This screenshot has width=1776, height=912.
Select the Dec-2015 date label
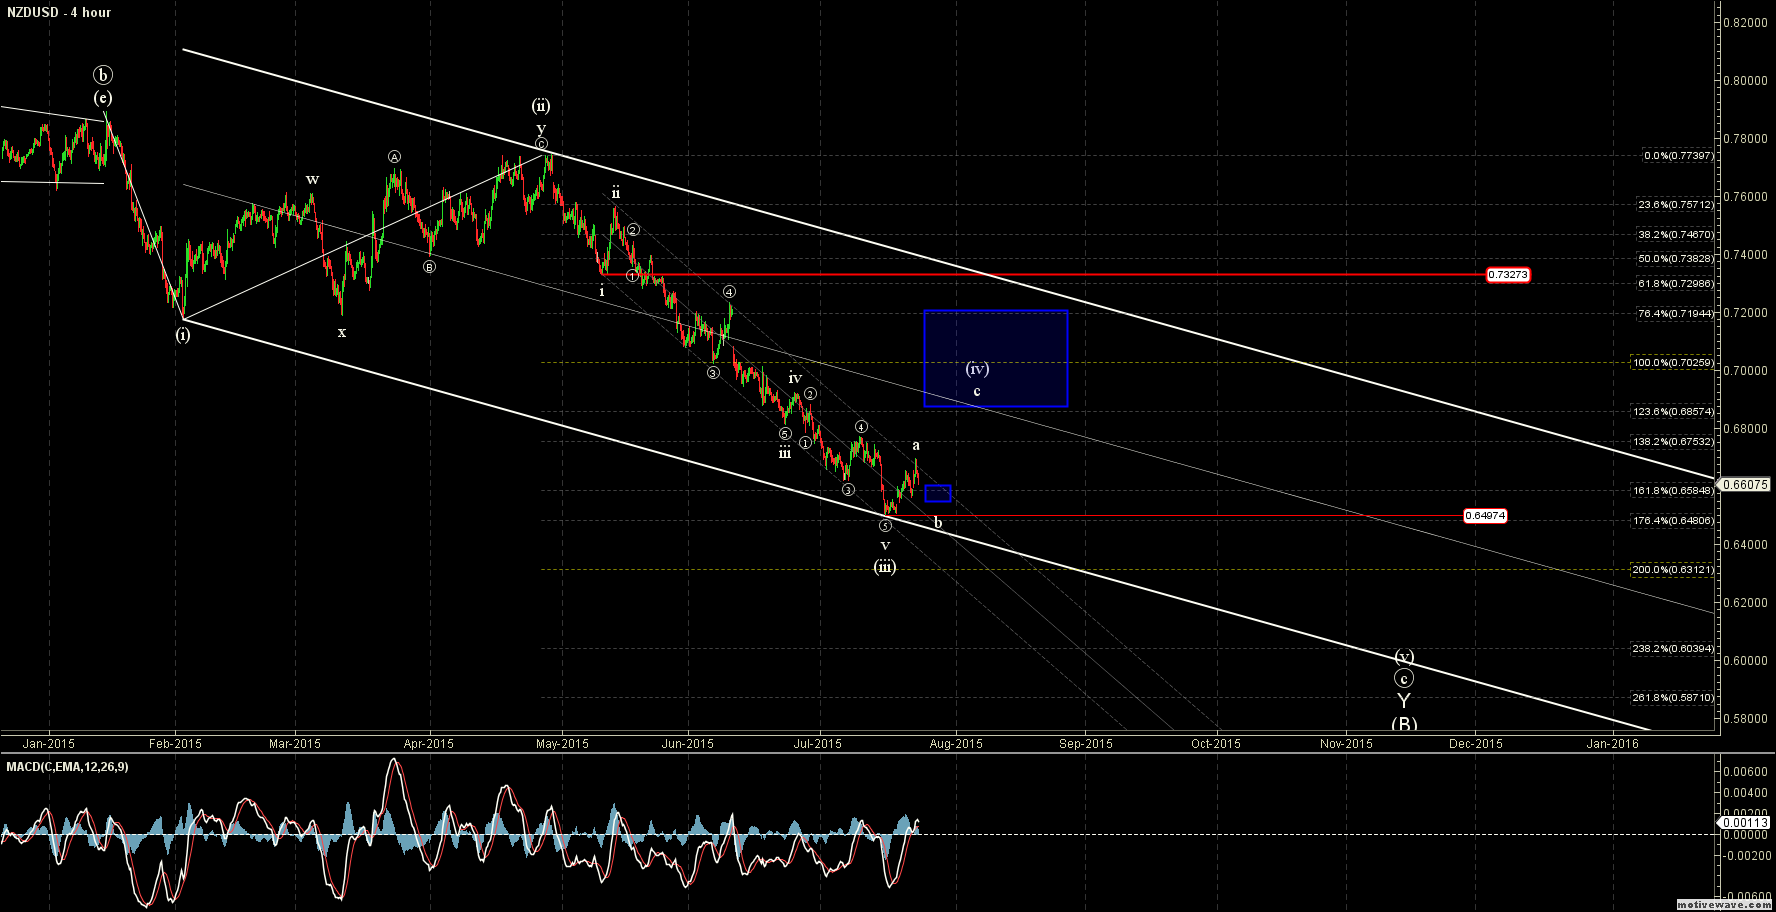tap(1476, 743)
